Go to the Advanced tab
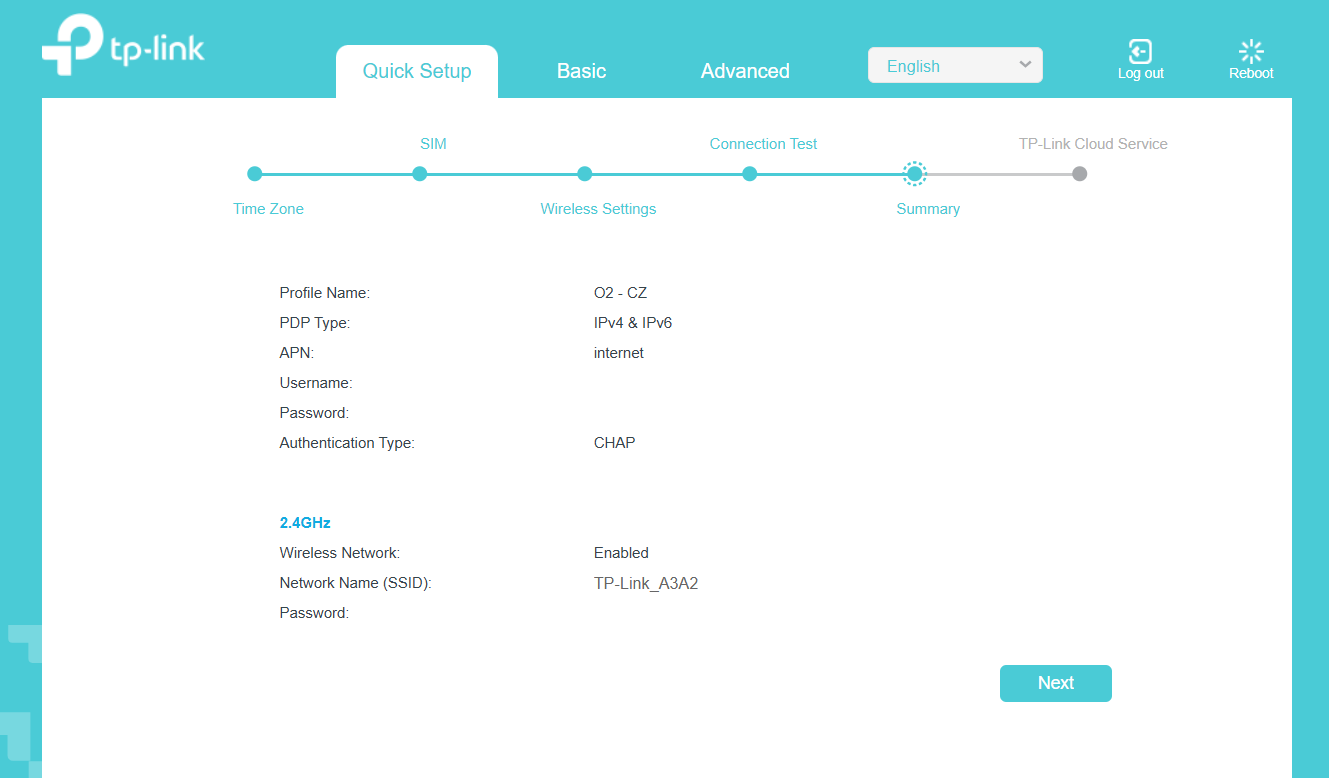This screenshot has height=778, width=1329. [x=745, y=71]
